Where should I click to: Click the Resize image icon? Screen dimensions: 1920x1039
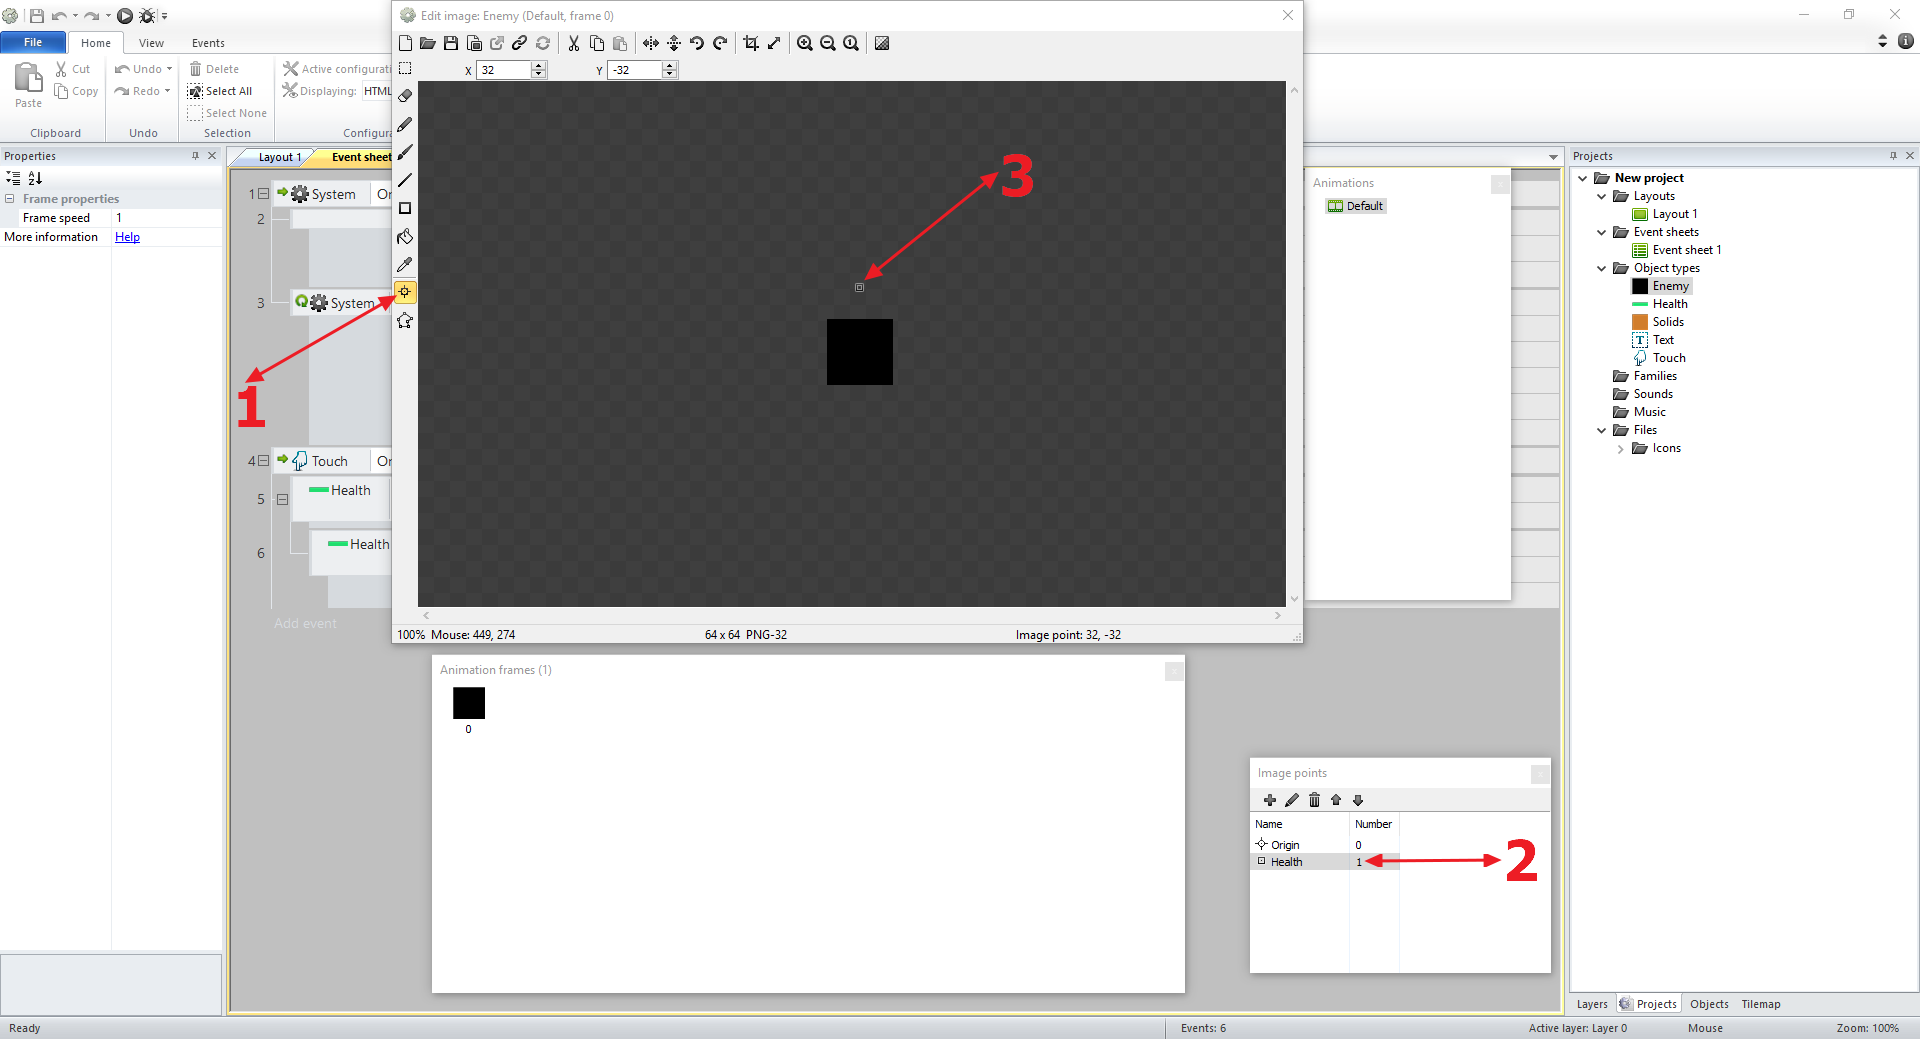tap(774, 43)
